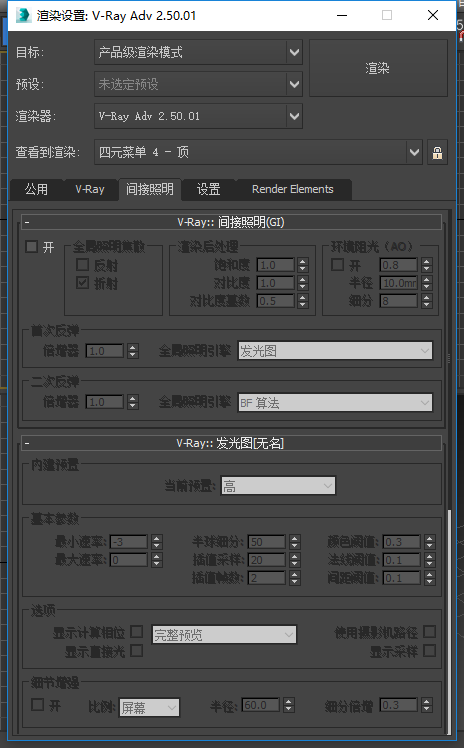Switch to the 公用 tab
The image size is (464, 748).
click(x=36, y=189)
